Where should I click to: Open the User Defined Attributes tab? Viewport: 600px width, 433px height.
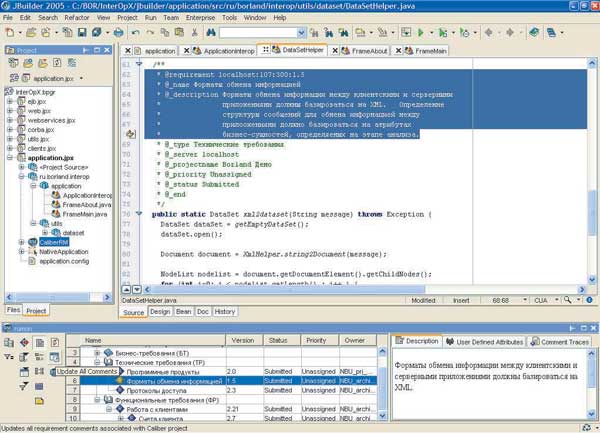(x=485, y=342)
